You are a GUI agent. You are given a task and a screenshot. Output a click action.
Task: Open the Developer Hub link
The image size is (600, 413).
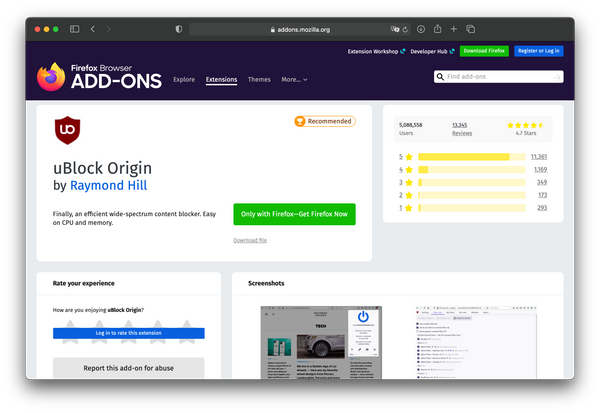(x=432, y=51)
